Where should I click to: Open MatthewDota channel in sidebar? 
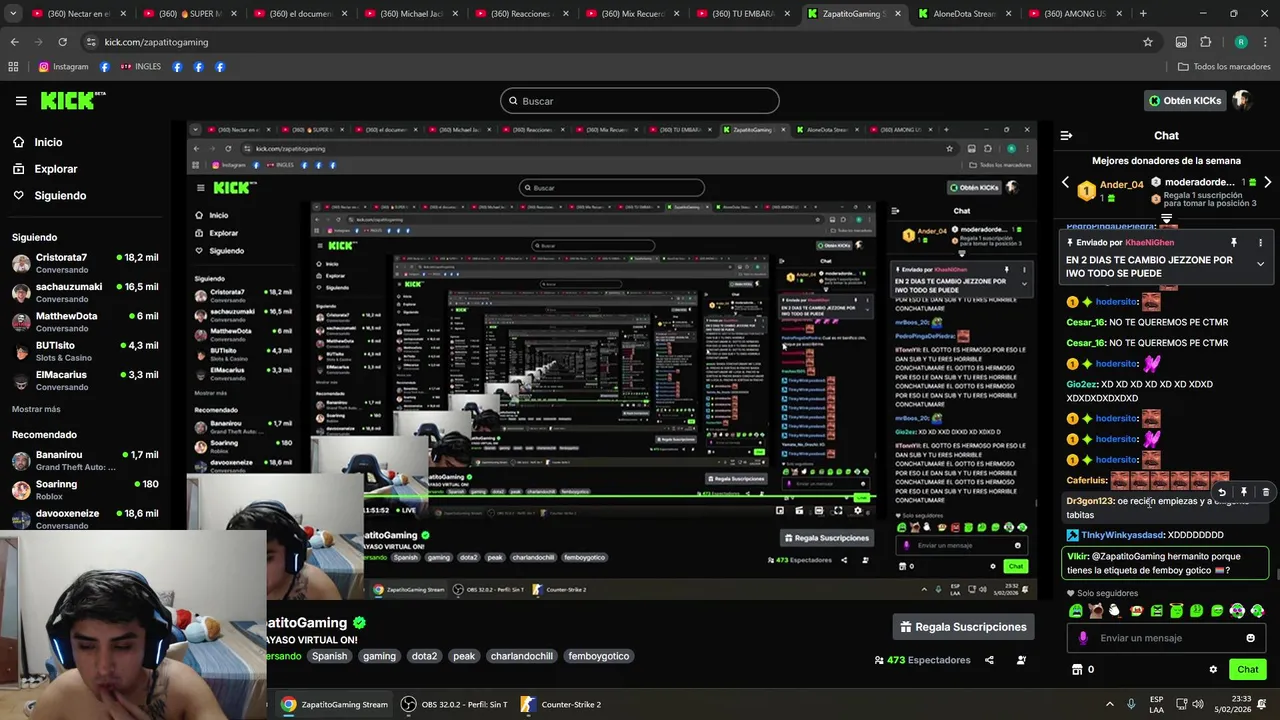click(x=85, y=322)
